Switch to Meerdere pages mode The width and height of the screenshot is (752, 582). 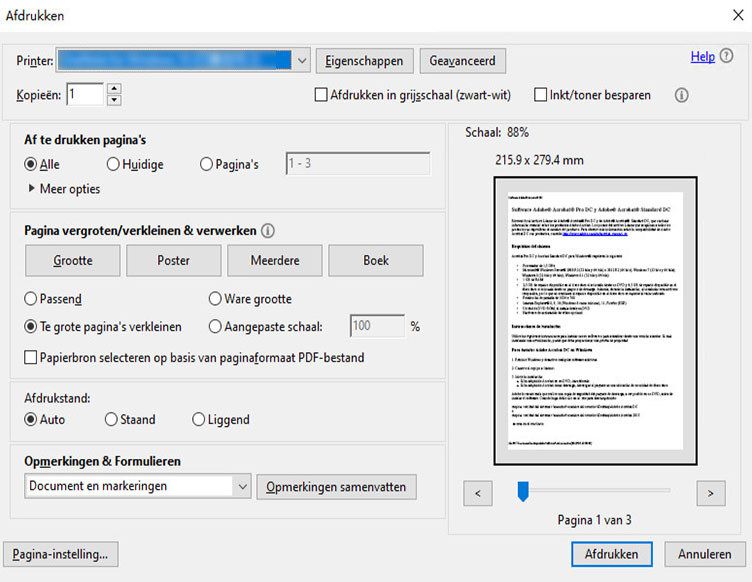275,260
